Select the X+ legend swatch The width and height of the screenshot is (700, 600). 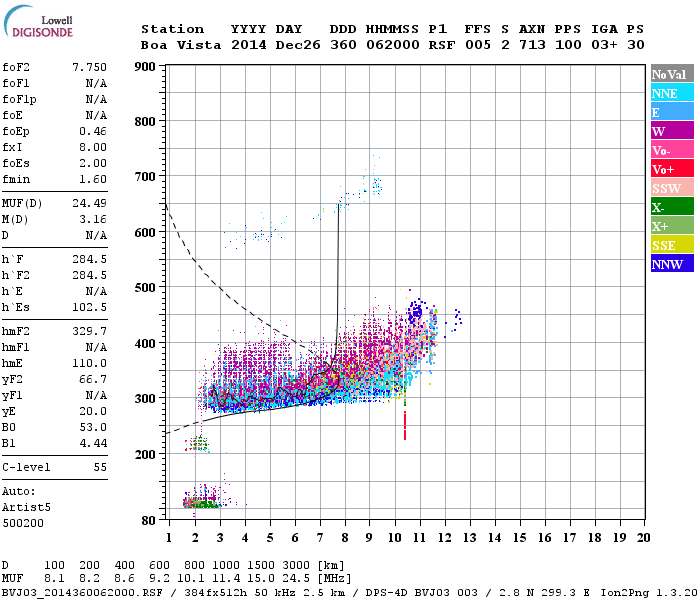[x=672, y=226]
